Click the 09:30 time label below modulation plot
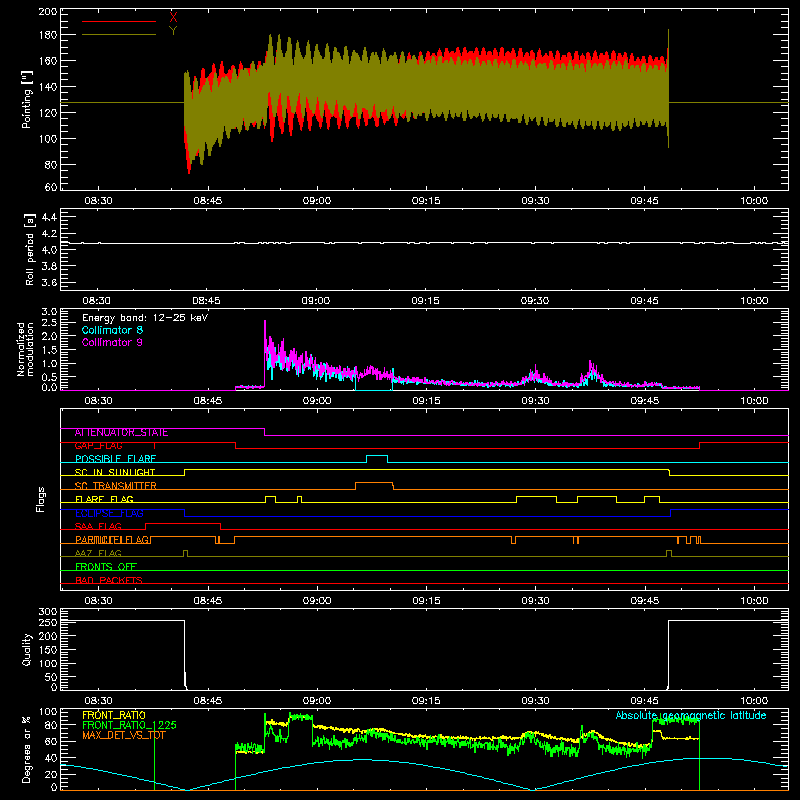 pyautogui.click(x=535, y=401)
